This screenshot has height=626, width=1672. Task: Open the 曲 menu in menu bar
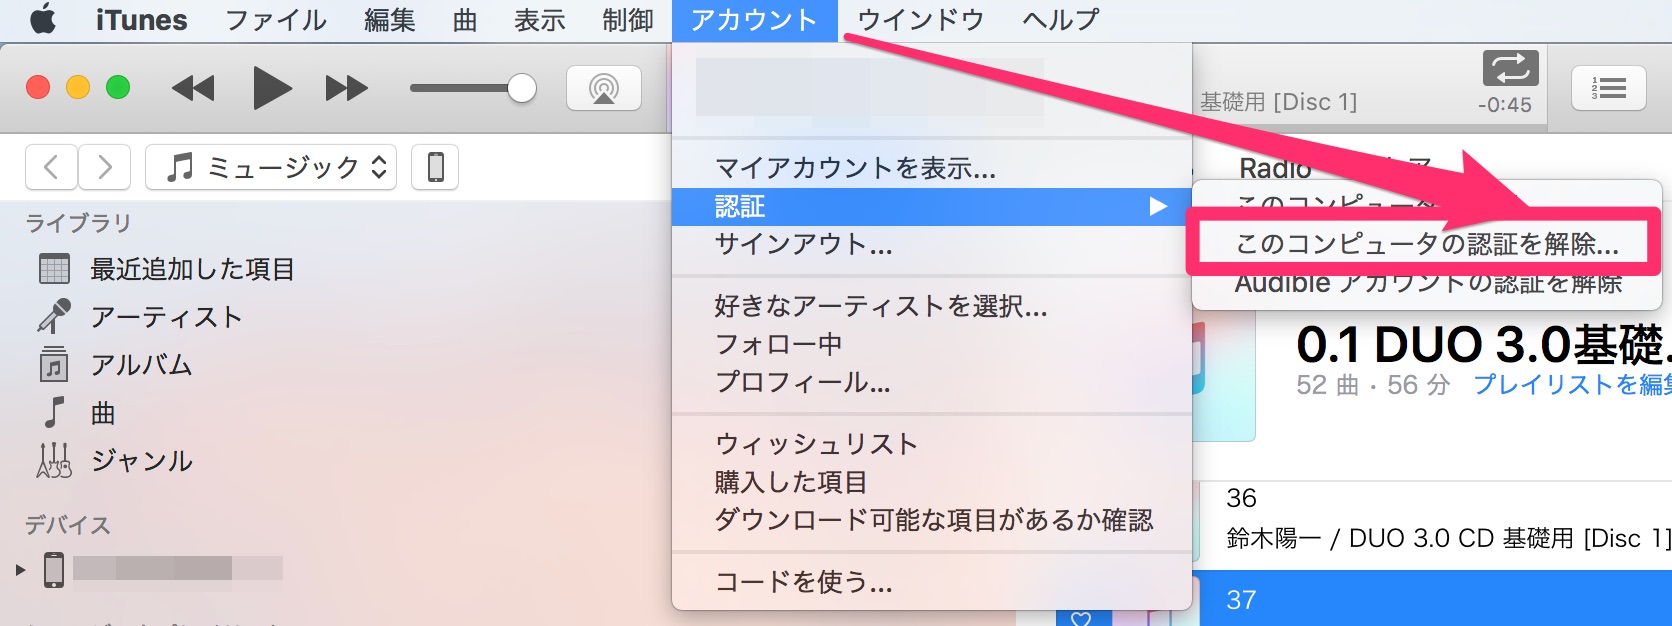click(465, 20)
